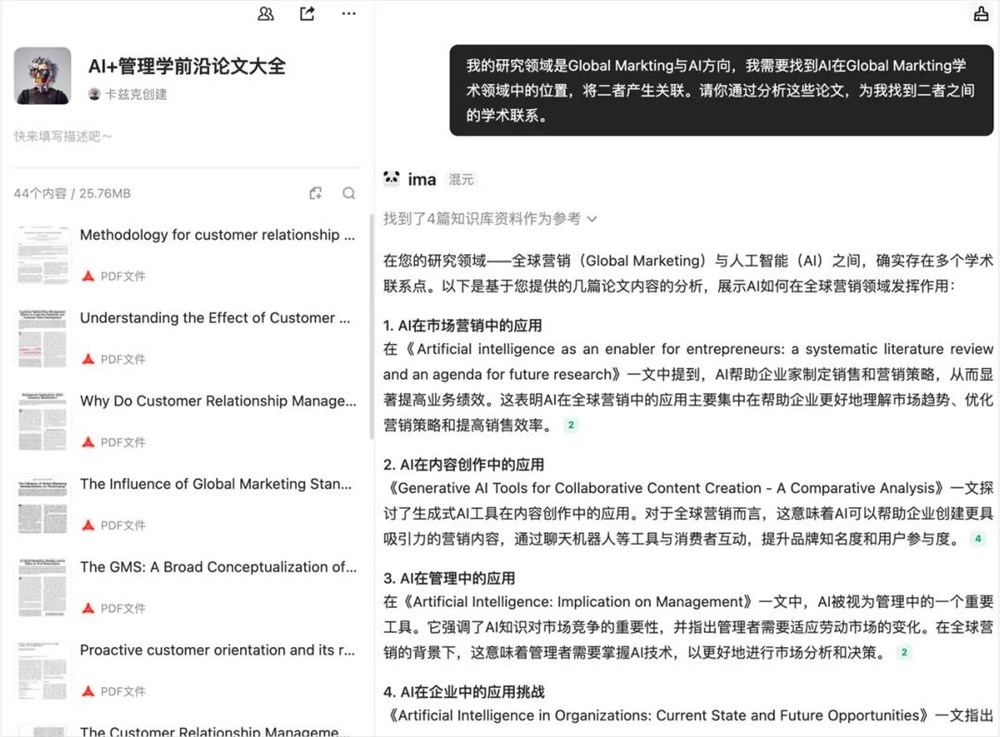Click the 卡兹克创建 creator label
The image size is (1000, 737).
click(x=130, y=92)
